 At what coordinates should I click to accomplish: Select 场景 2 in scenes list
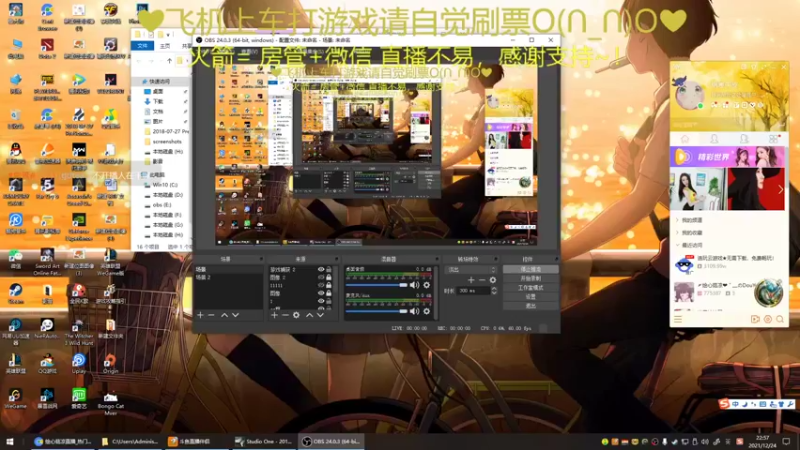click(229, 278)
